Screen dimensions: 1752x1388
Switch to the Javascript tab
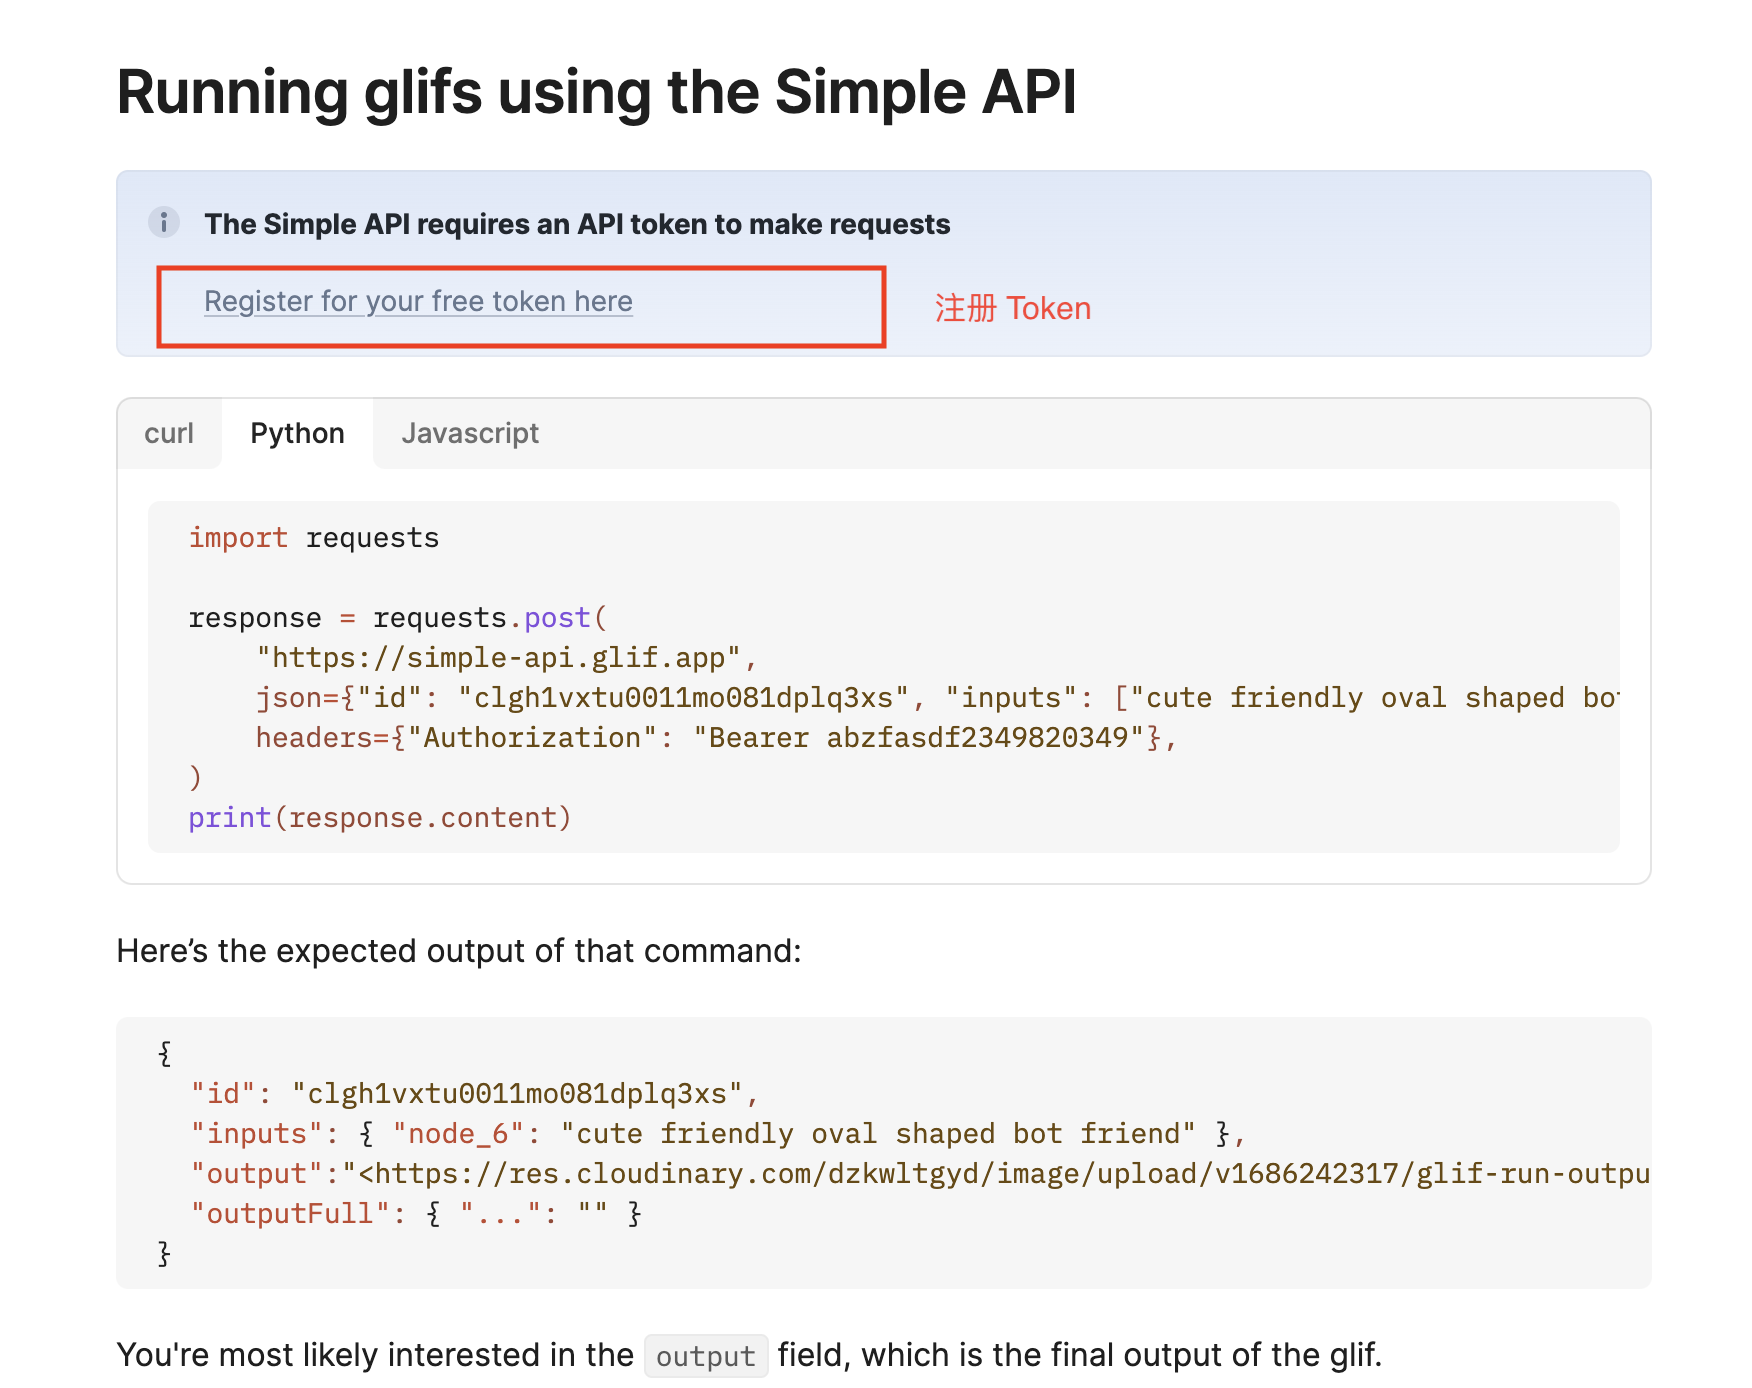click(x=470, y=433)
